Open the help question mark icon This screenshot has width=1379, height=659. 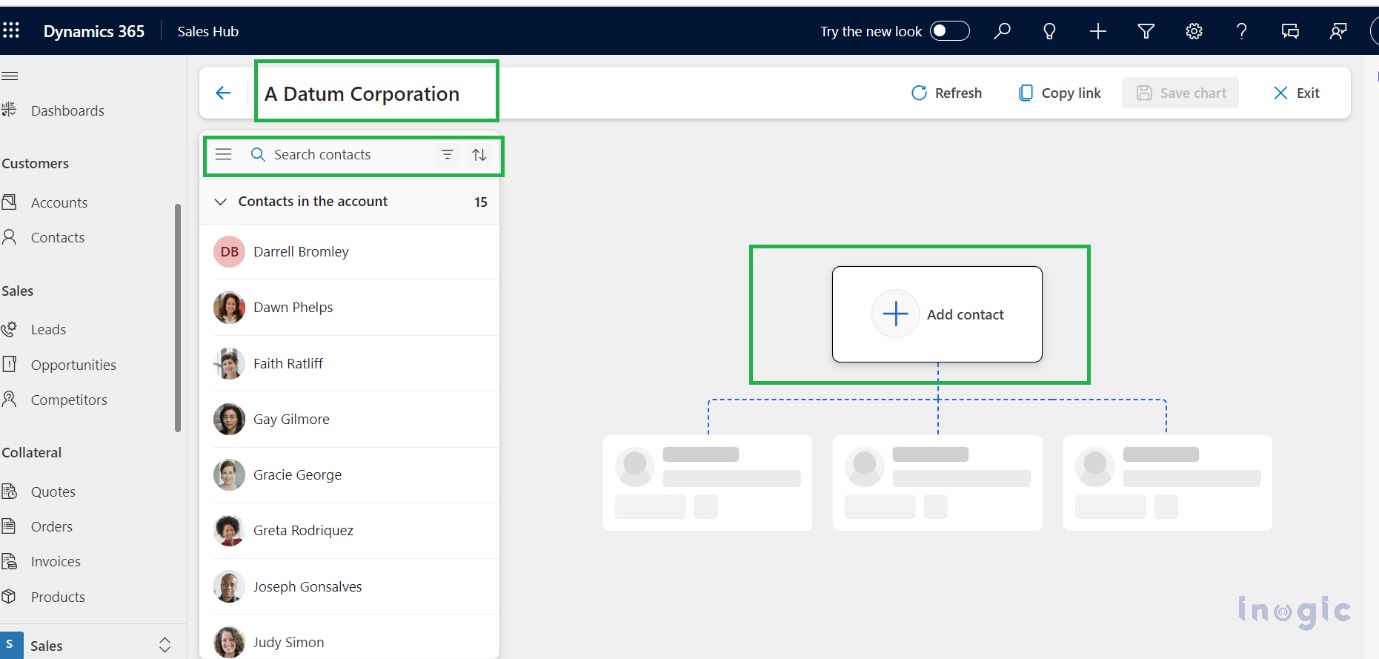1242,31
